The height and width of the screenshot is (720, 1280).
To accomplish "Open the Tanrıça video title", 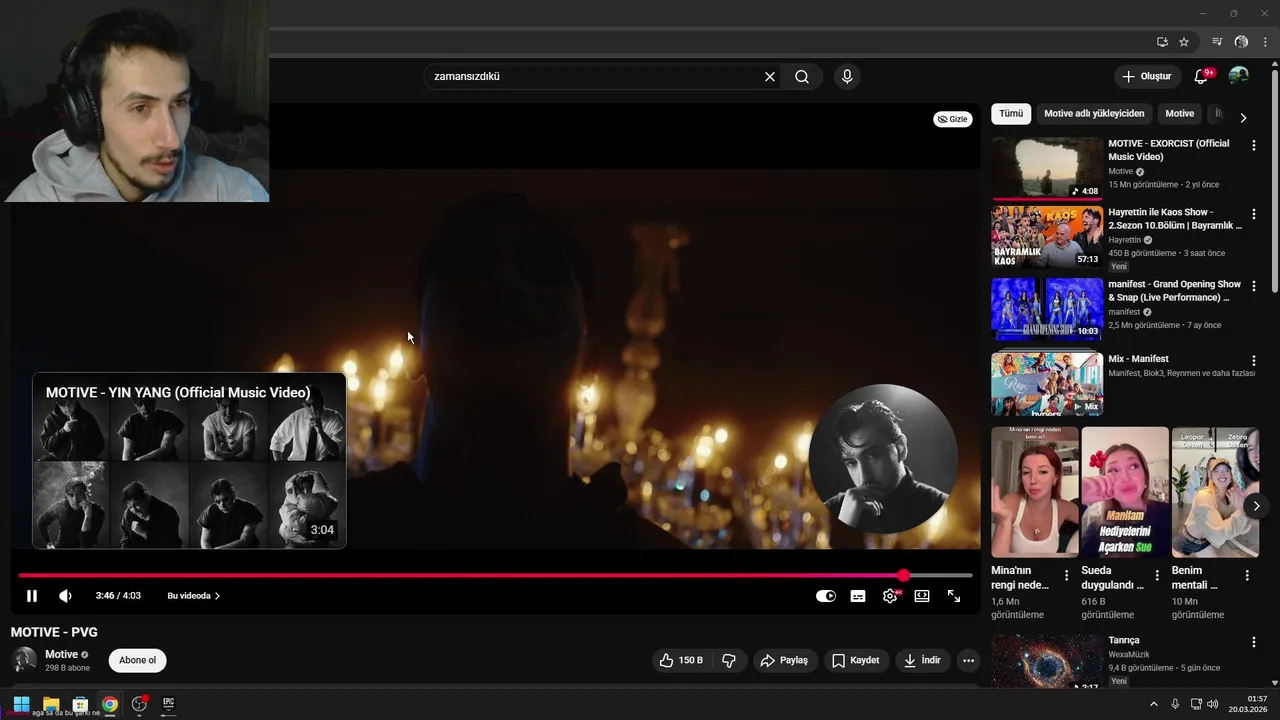I will 1124,640.
